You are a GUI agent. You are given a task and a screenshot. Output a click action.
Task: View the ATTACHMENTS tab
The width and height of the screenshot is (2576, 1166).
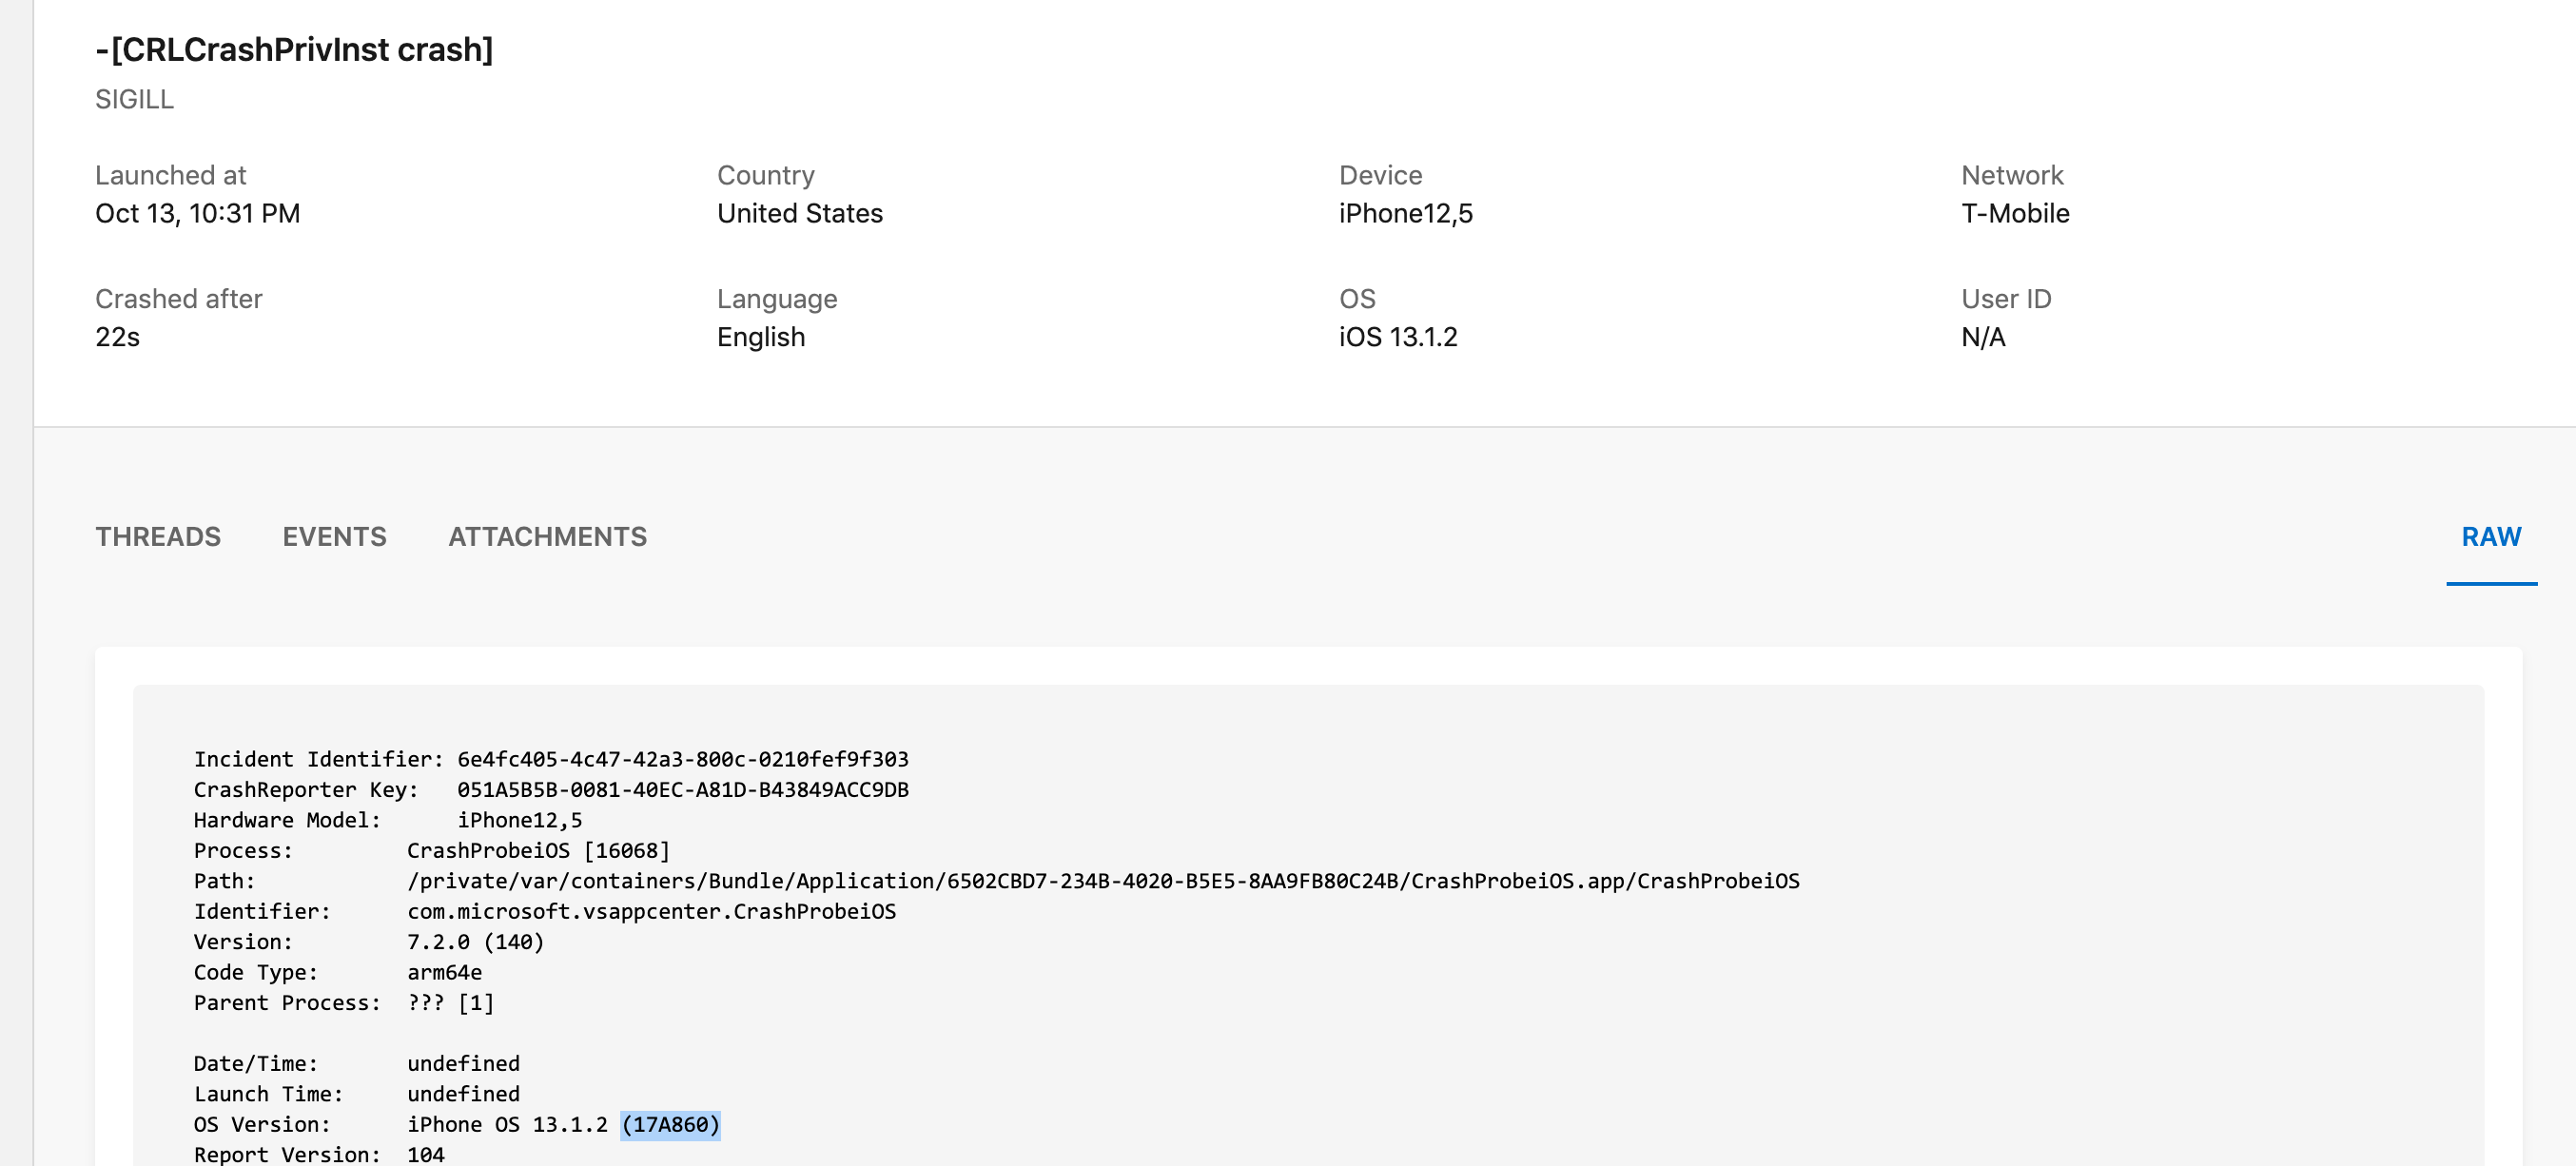(546, 537)
